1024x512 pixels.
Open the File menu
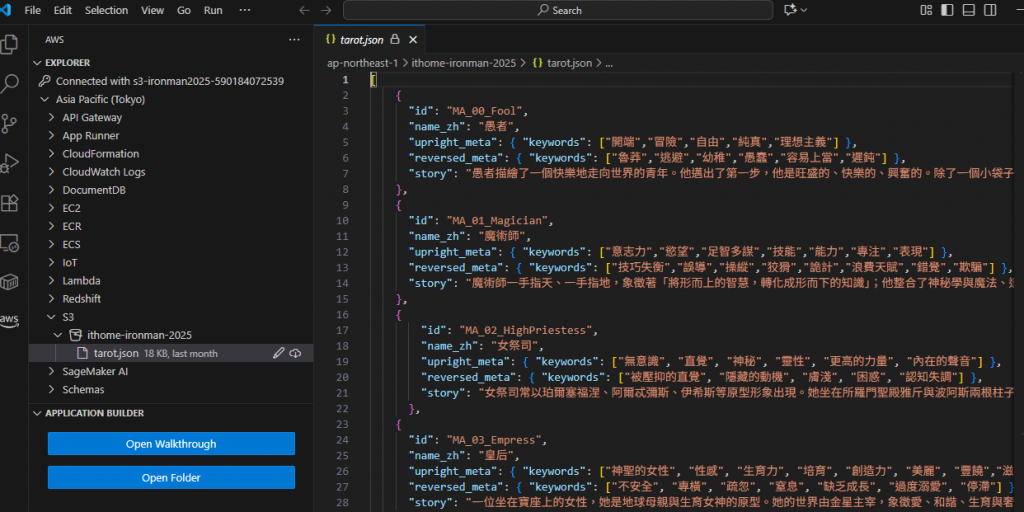32,10
